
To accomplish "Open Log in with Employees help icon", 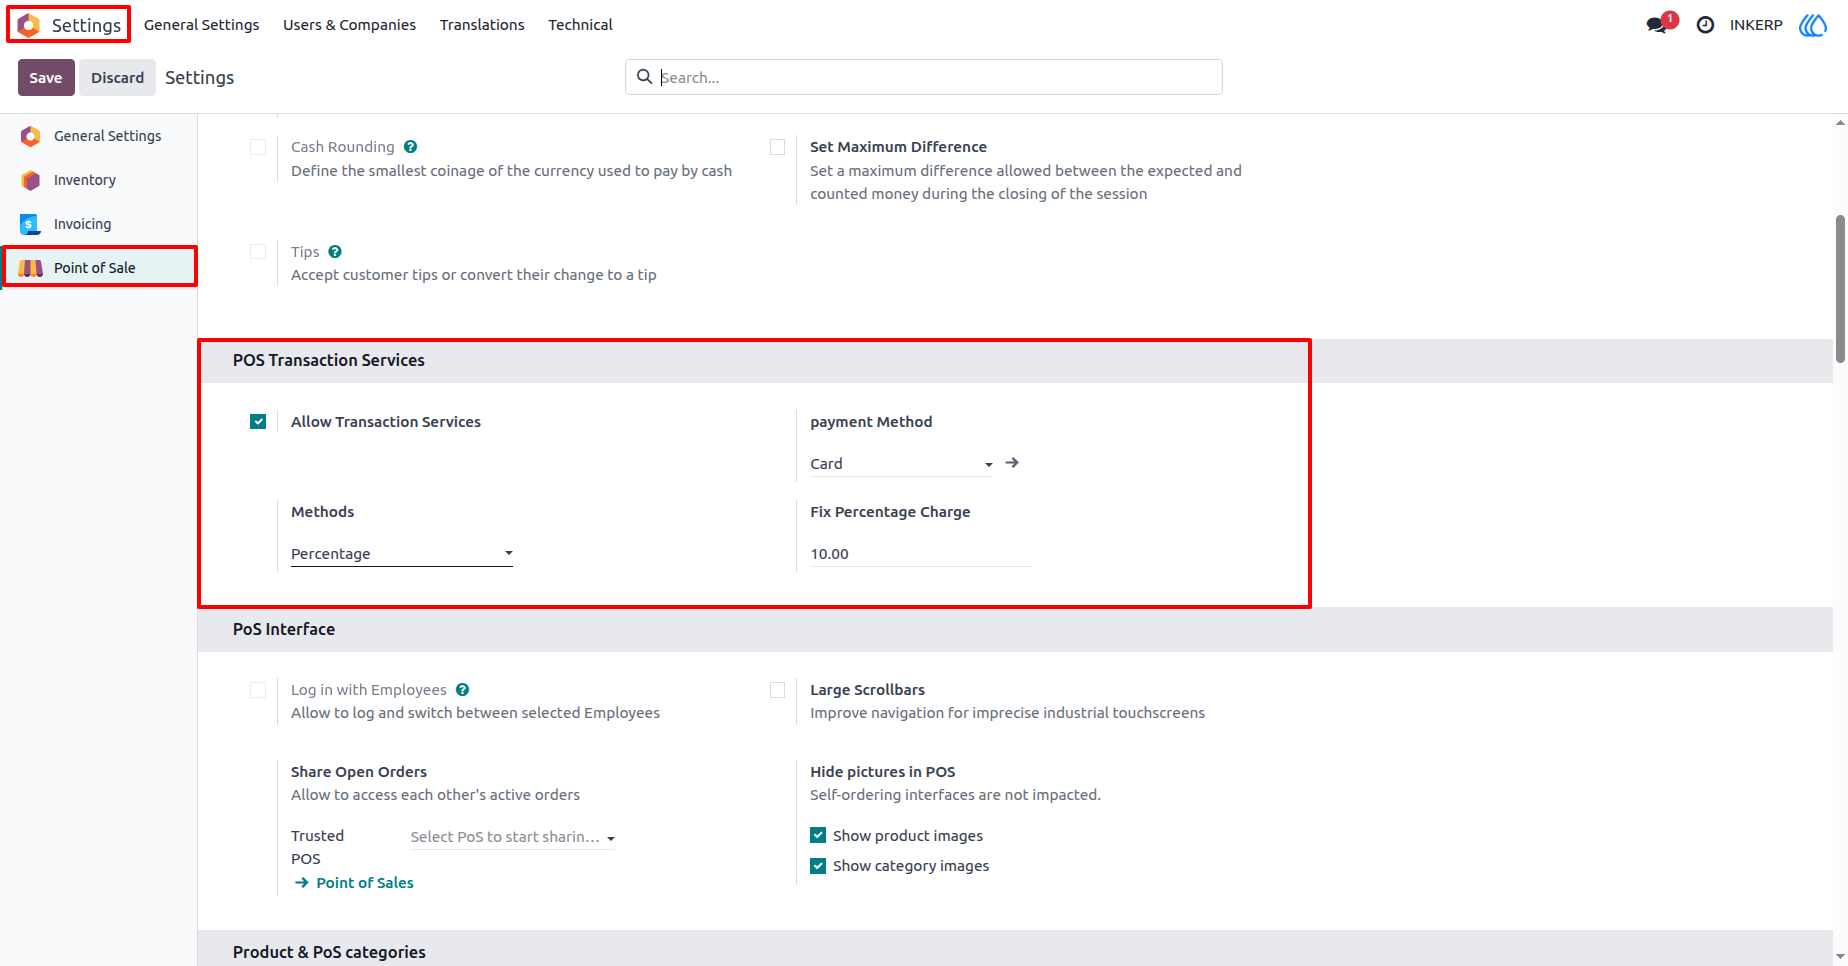I will 463,690.
